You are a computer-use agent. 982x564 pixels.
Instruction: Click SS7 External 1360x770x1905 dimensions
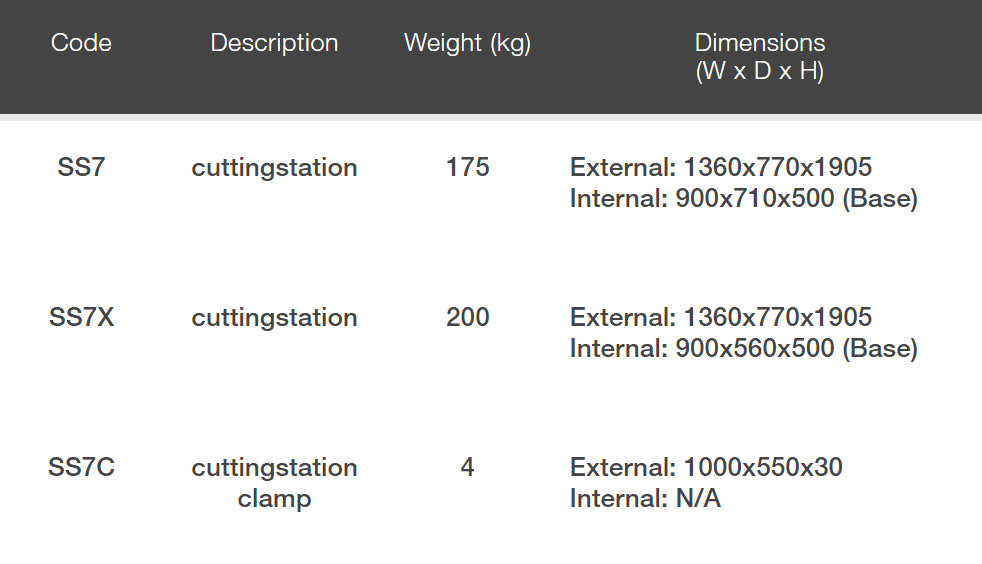721,167
